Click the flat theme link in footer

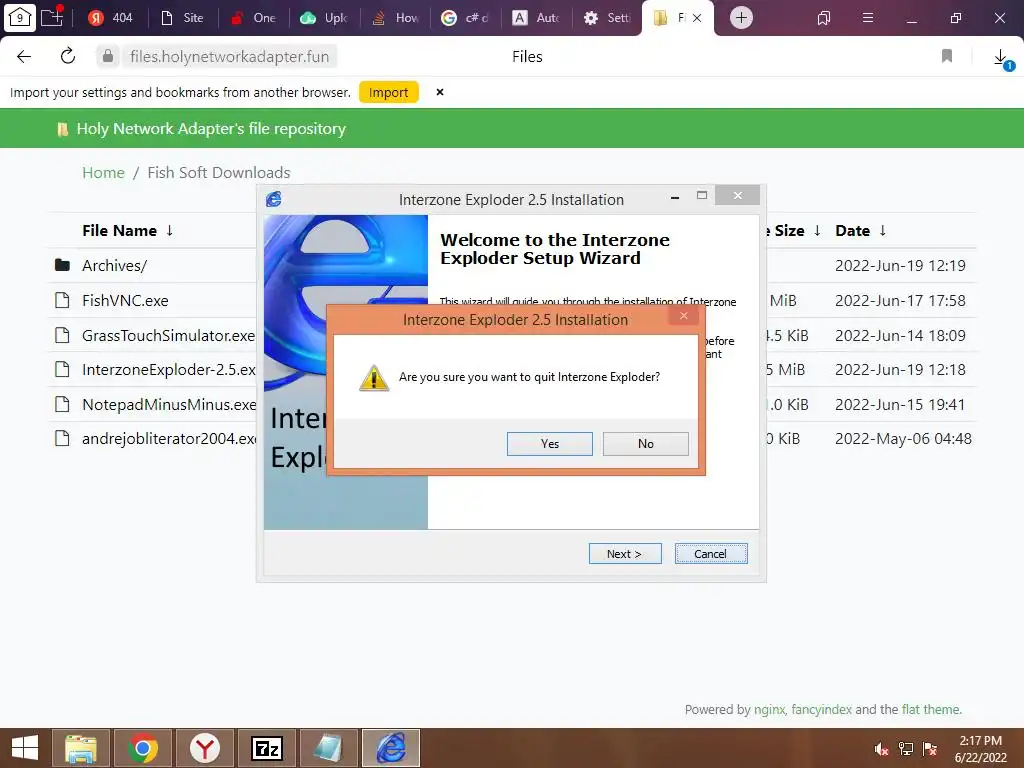point(931,709)
